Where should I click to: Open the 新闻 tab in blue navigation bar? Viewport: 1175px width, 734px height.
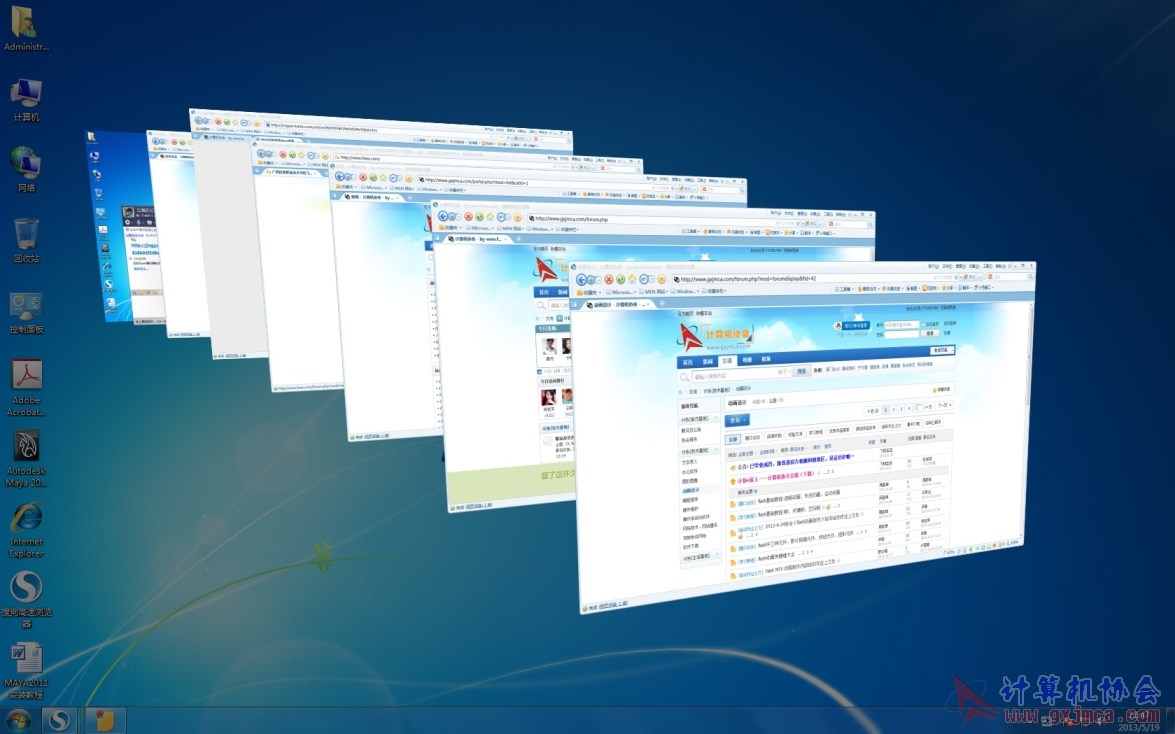click(707, 361)
